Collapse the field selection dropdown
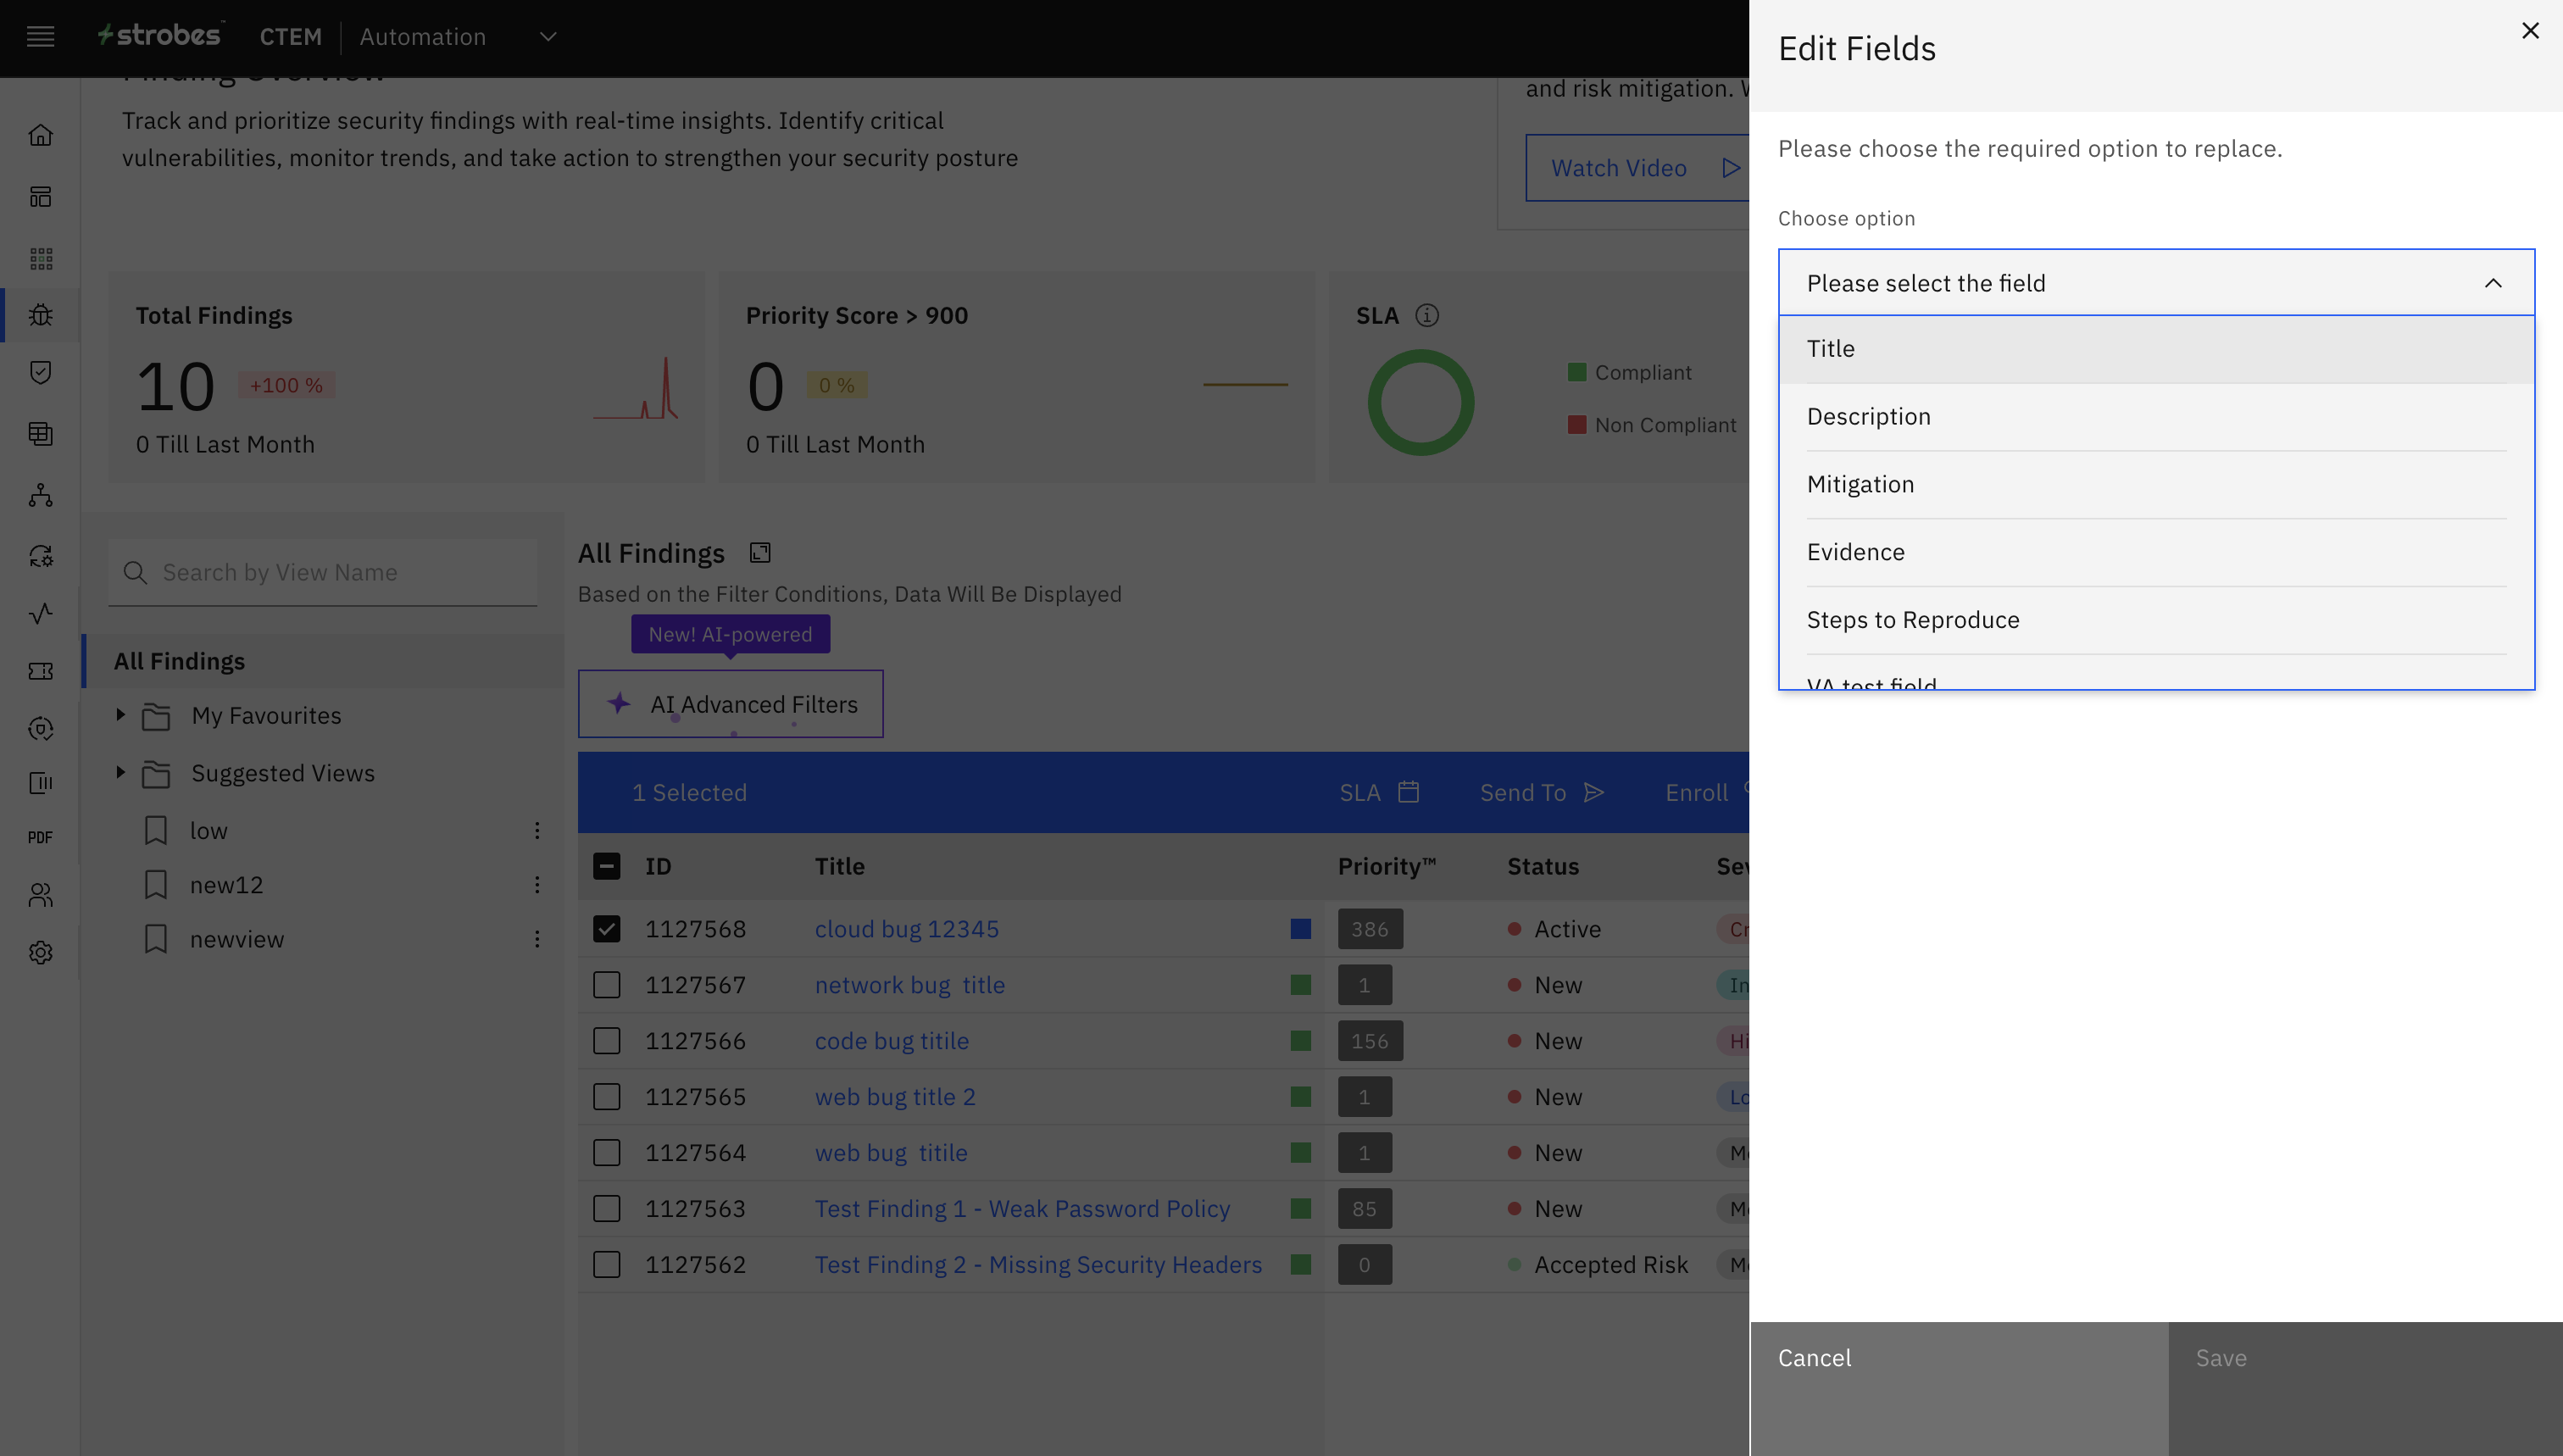Viewport: 2563px width, 1456px height. (x=2492, y=283)
